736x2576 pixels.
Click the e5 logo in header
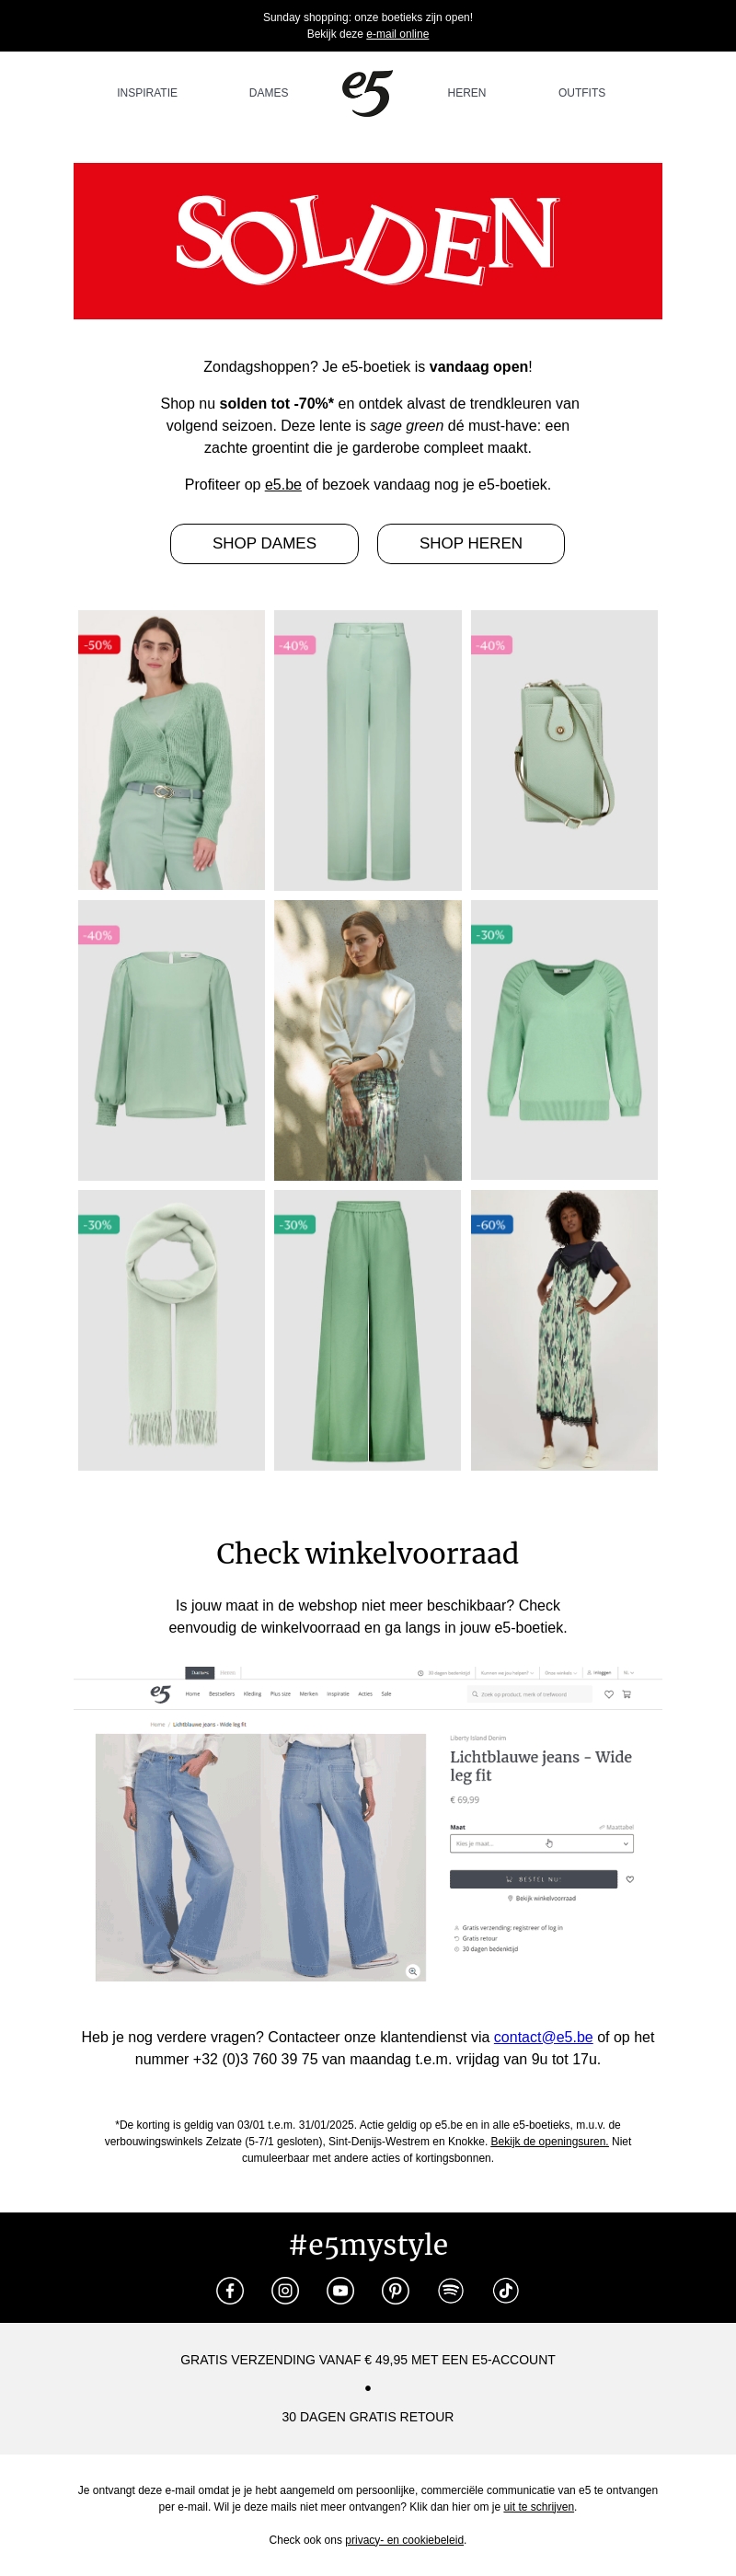click(x=367, y=93)
